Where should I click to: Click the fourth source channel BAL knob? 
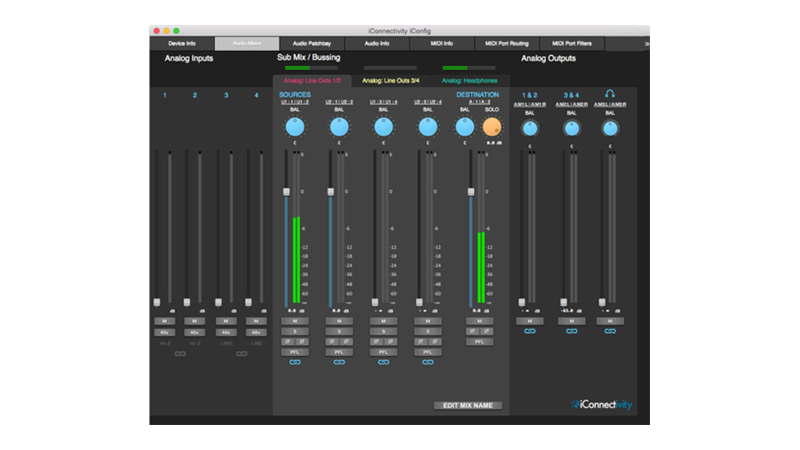click(x=428, y=127)
